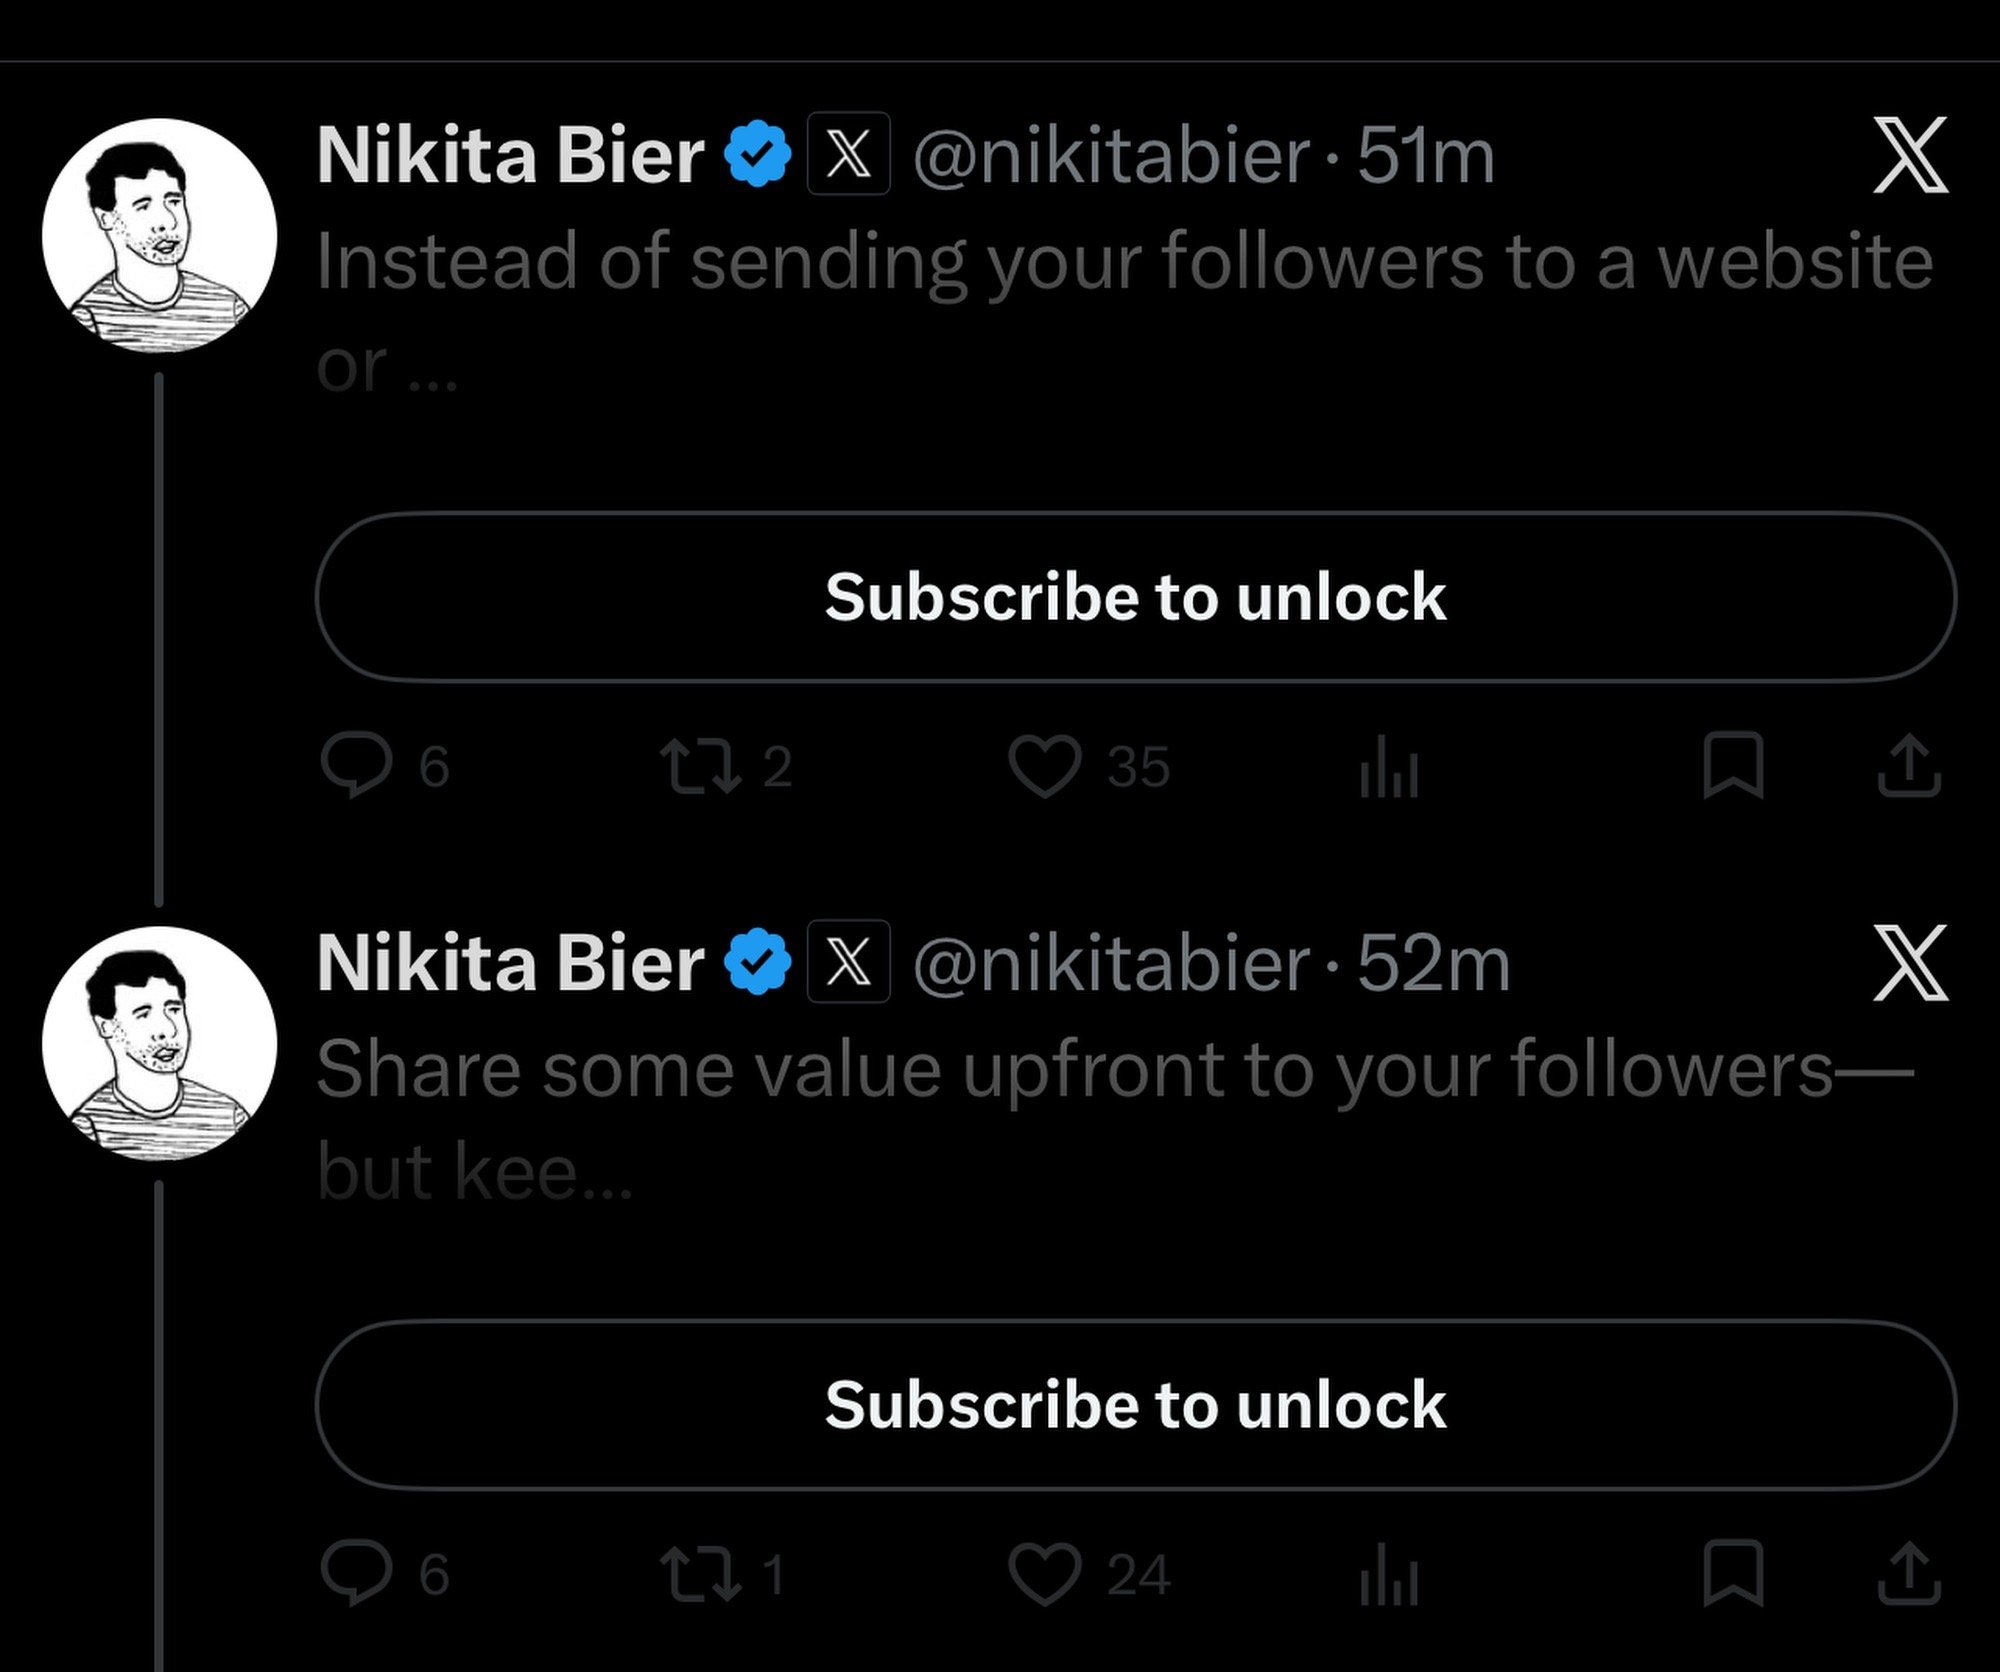Open Nikita Bier's avatar on the 51m post
This screenshot has height=1672, width=2000.
159,236
